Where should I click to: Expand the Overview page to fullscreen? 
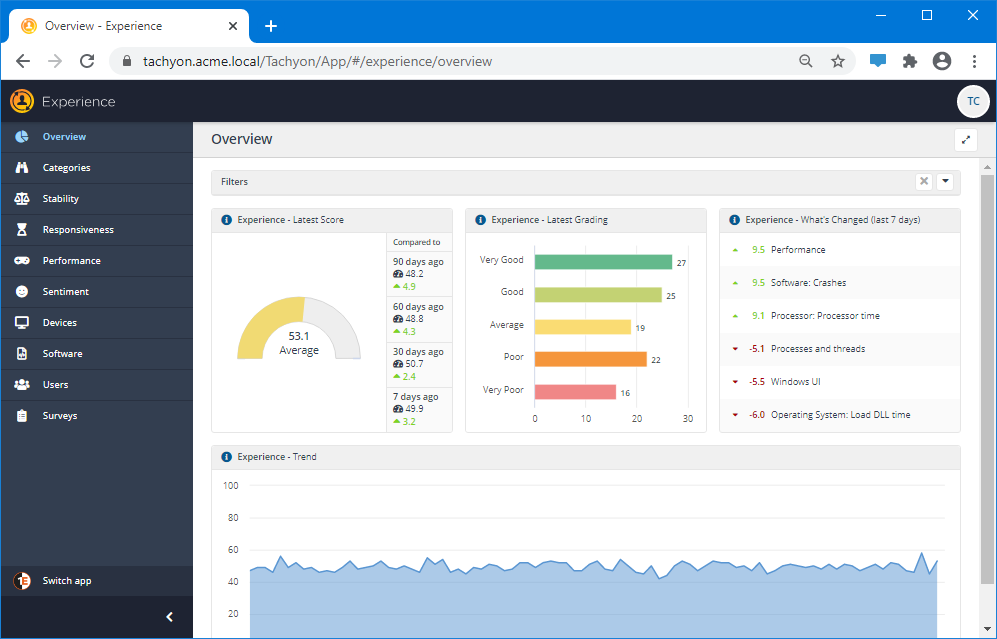coord(966,140)
